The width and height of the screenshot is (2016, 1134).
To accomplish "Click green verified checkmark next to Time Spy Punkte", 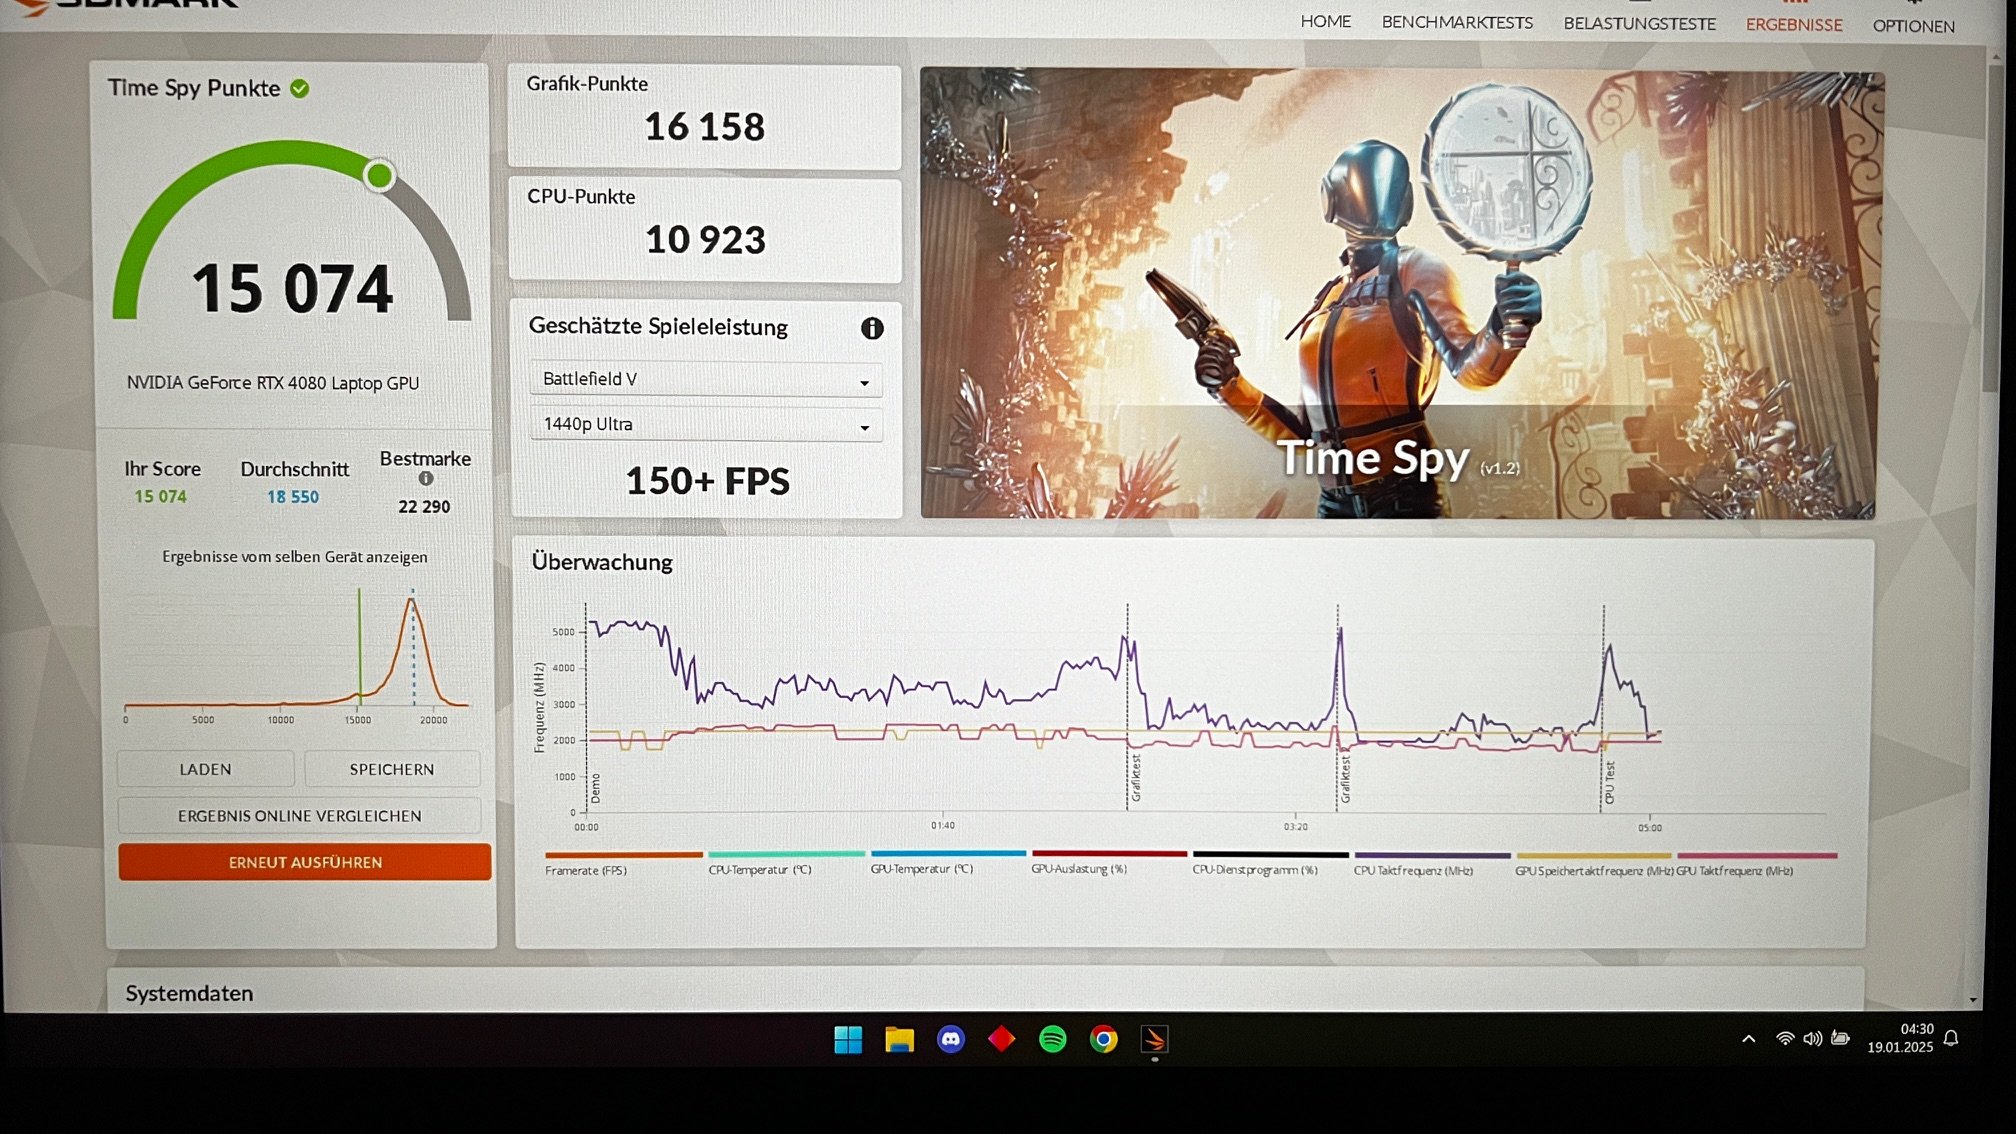I will [x=300, y=89].
